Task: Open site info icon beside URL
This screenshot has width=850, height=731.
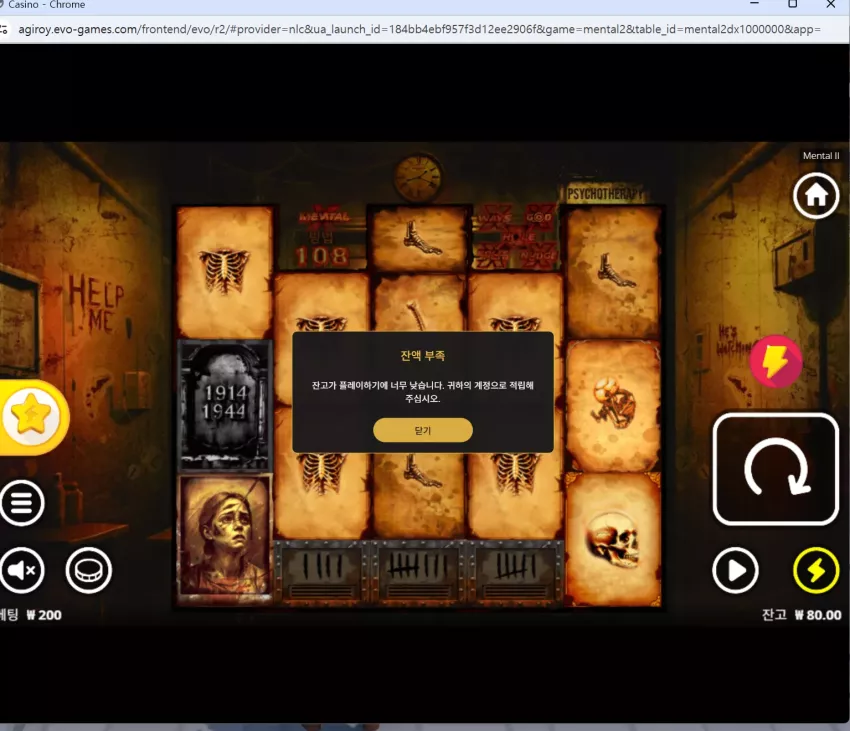Action: pyautogui.click(x=4, y=29)
